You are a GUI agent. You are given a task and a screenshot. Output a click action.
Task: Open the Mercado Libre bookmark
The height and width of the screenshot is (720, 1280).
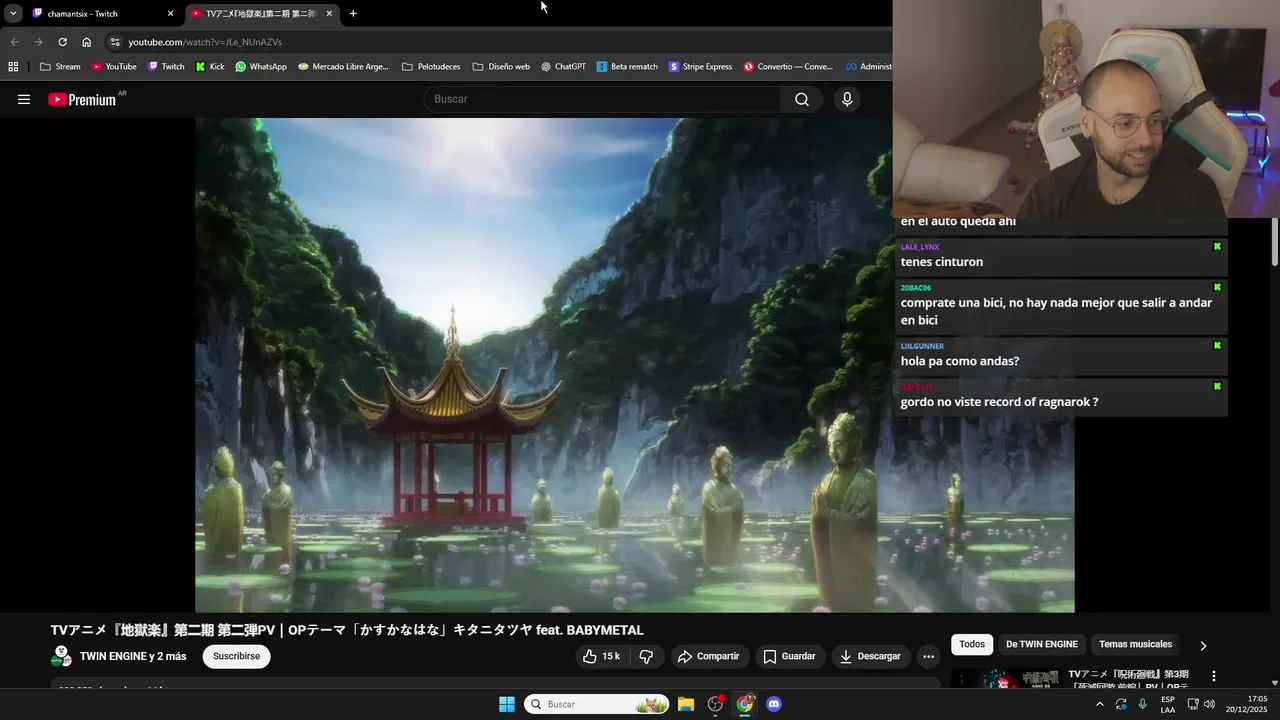[x=343, y=67]
